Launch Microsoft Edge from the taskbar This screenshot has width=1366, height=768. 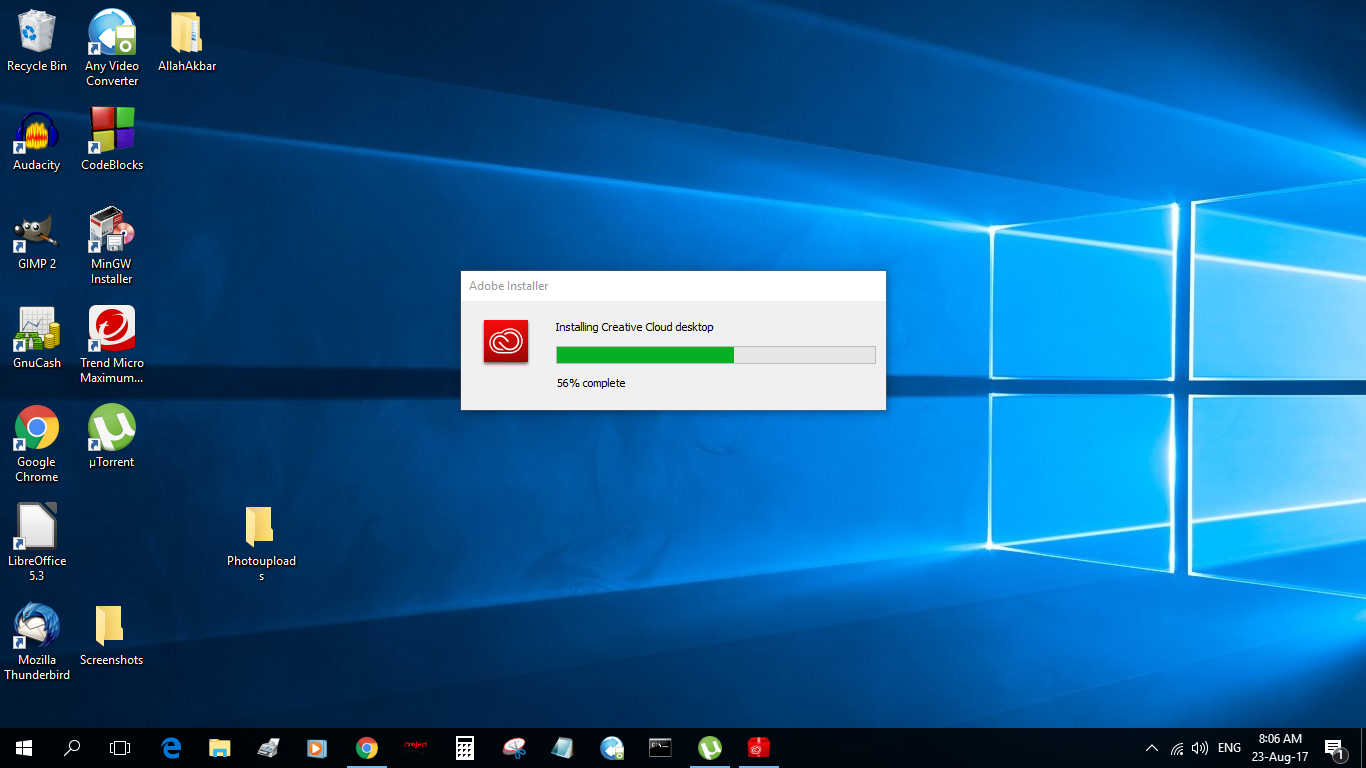coord(171,748)
